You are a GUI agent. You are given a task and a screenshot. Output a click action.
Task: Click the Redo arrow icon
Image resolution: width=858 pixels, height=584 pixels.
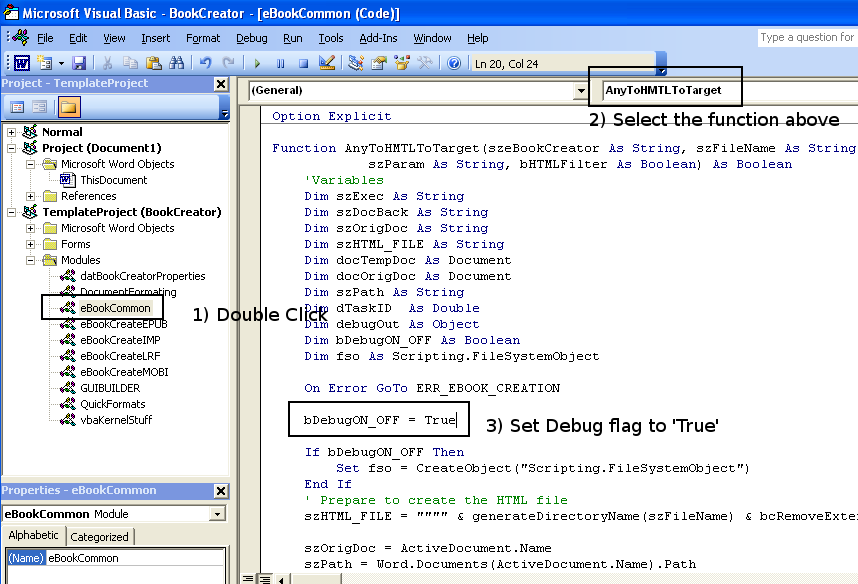tap(228, 63)
